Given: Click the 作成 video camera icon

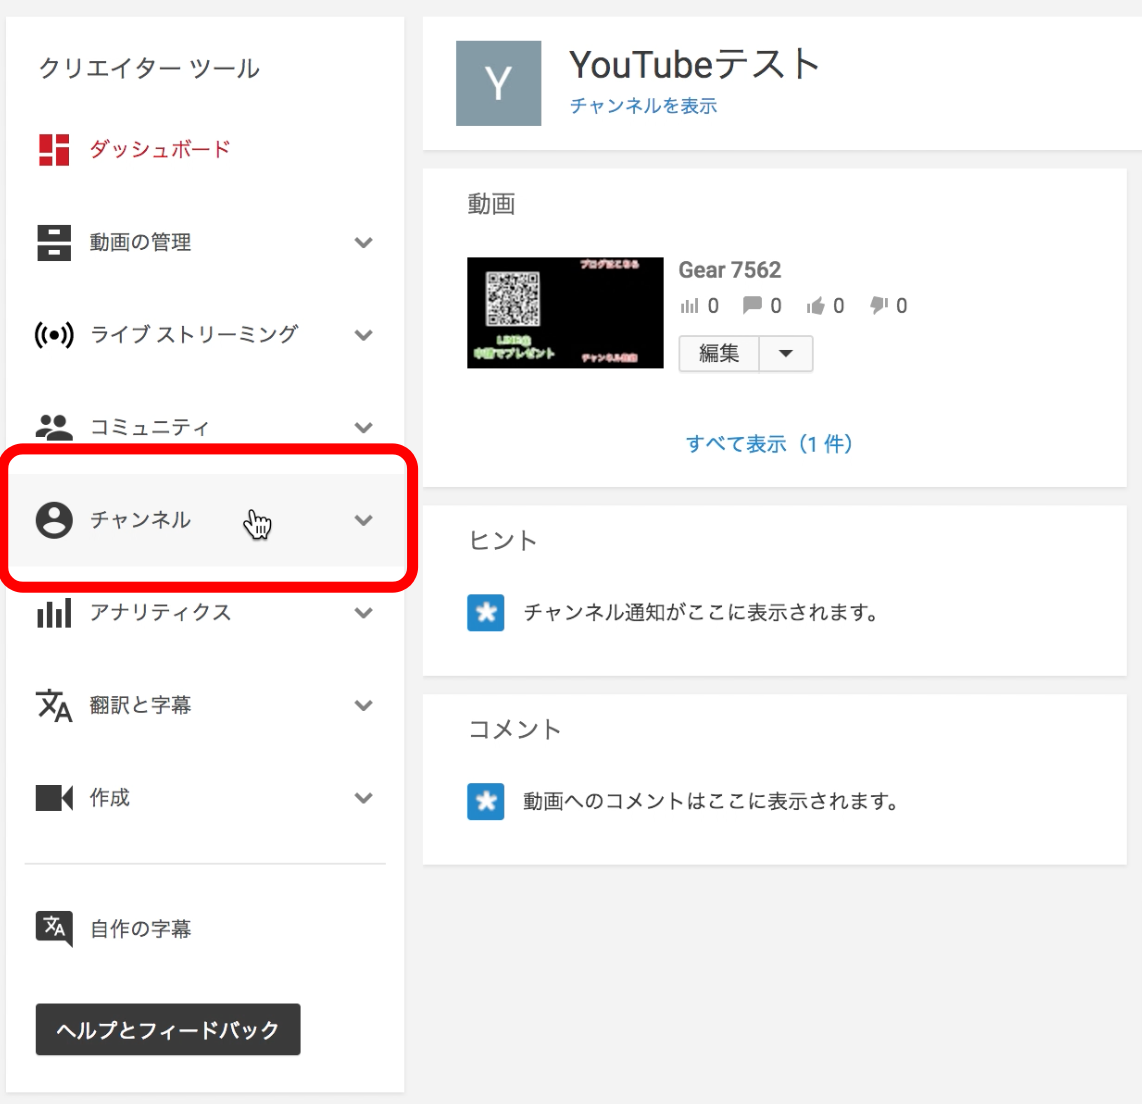Looking at the screenshot, I should pyautogui.click(x=54, y=797).
